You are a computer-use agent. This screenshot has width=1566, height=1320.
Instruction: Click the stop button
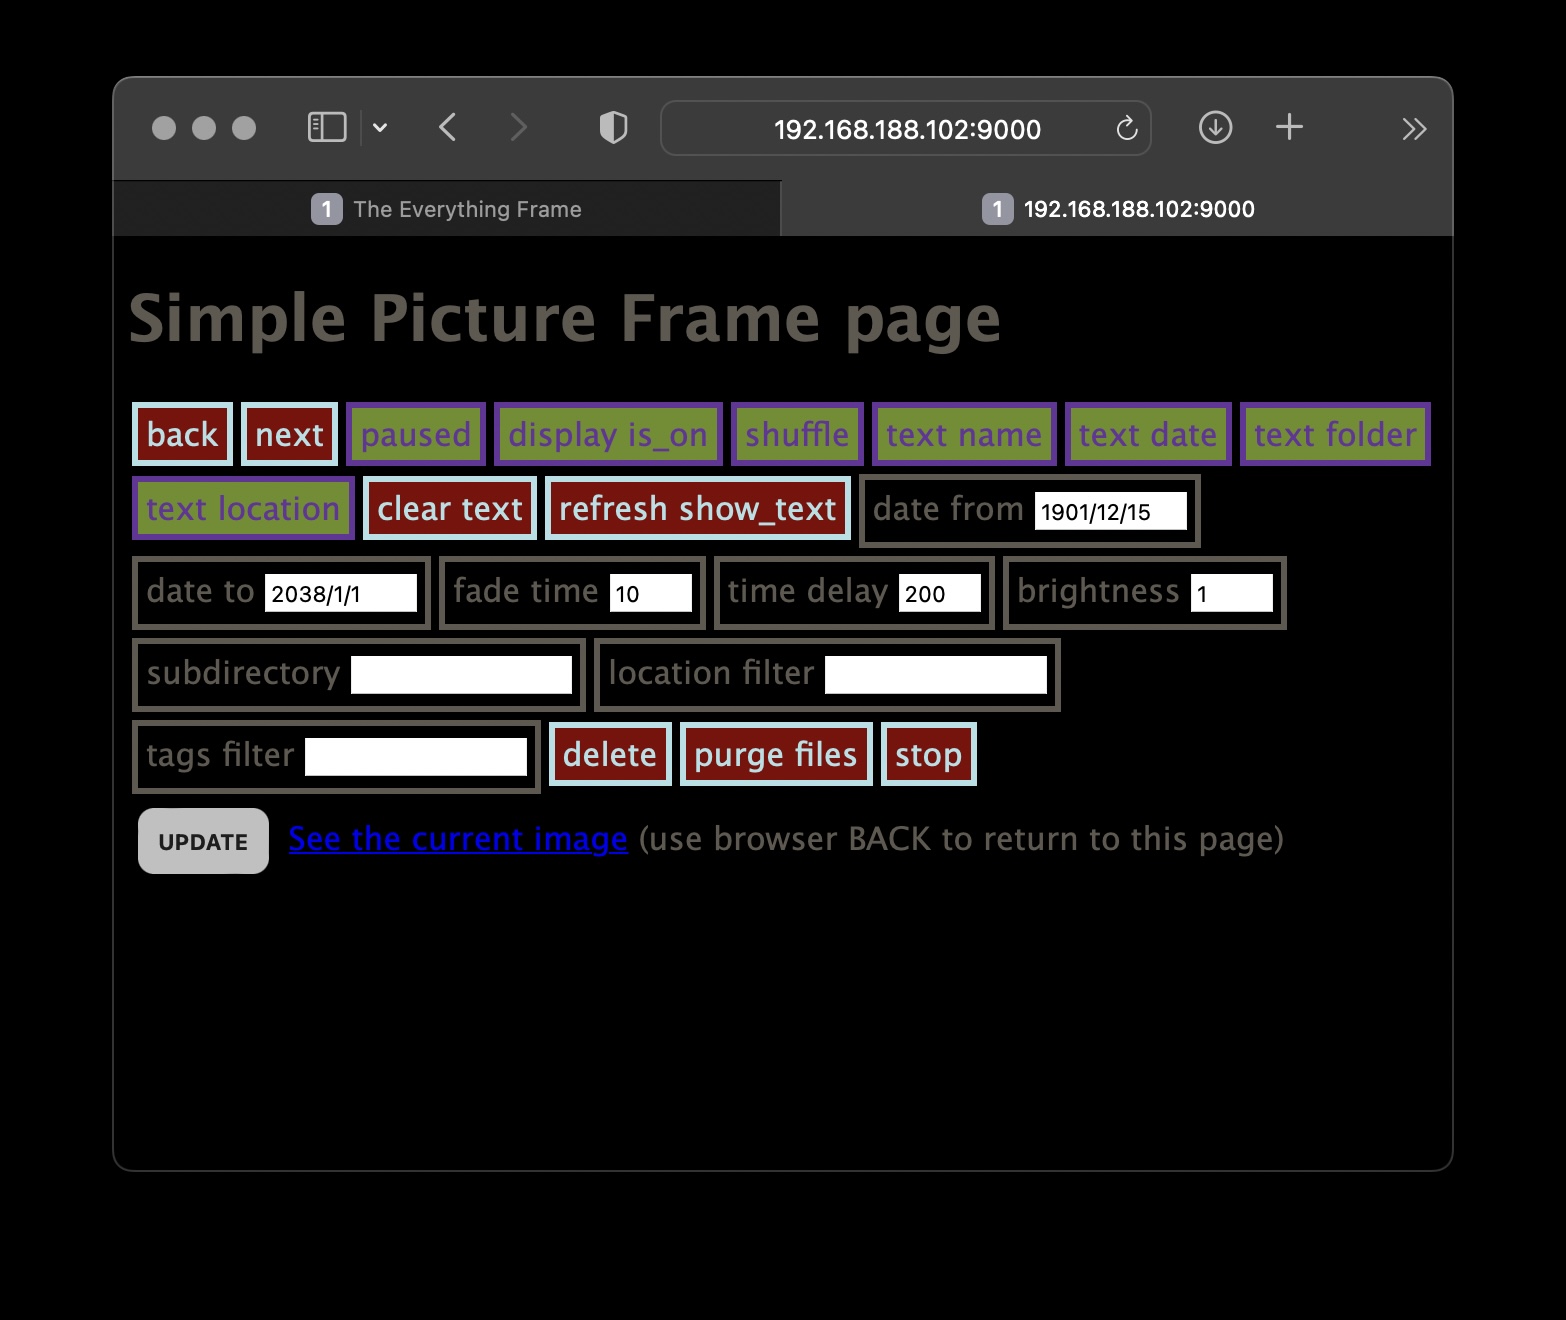pos(928,754)
